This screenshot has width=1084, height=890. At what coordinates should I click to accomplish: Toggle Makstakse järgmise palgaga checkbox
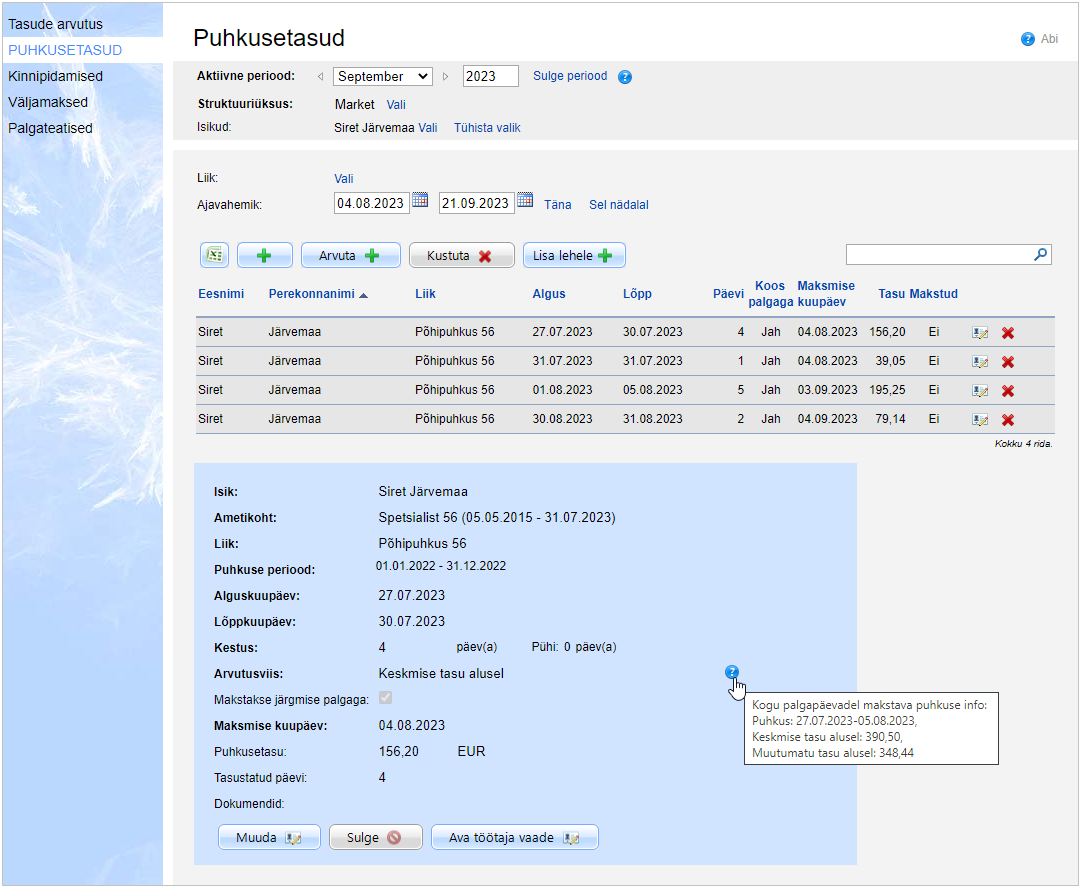385,699
